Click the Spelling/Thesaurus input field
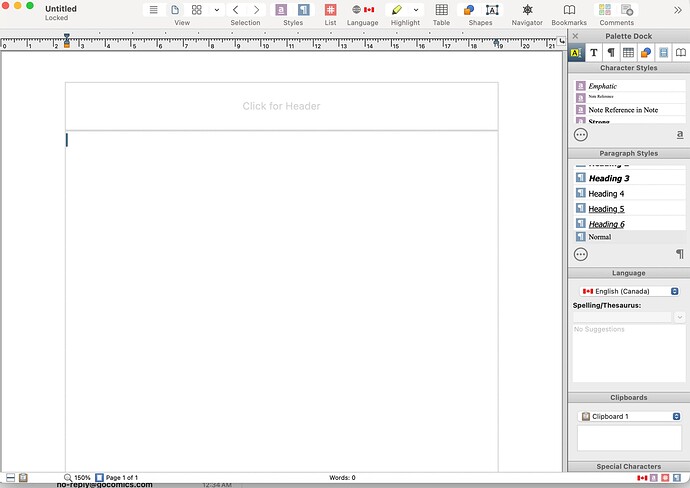The image size is (690, 488). tap(622, 317)
